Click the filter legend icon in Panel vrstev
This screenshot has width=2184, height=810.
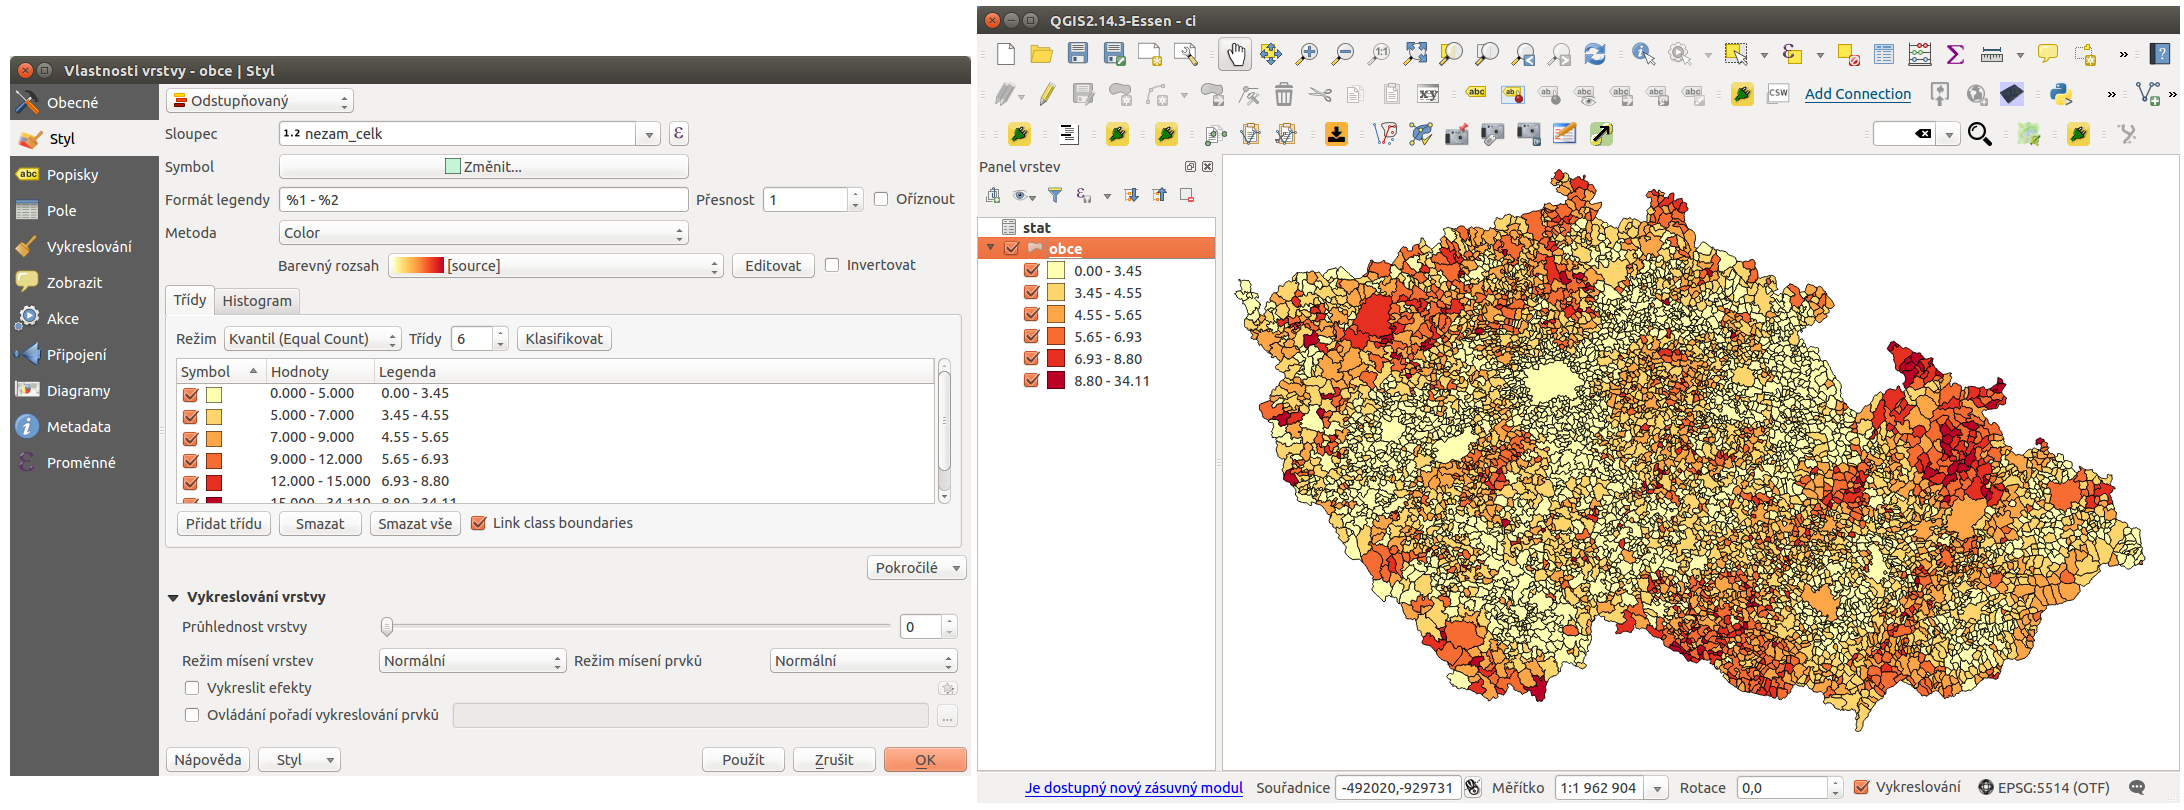click(1055, 195)
